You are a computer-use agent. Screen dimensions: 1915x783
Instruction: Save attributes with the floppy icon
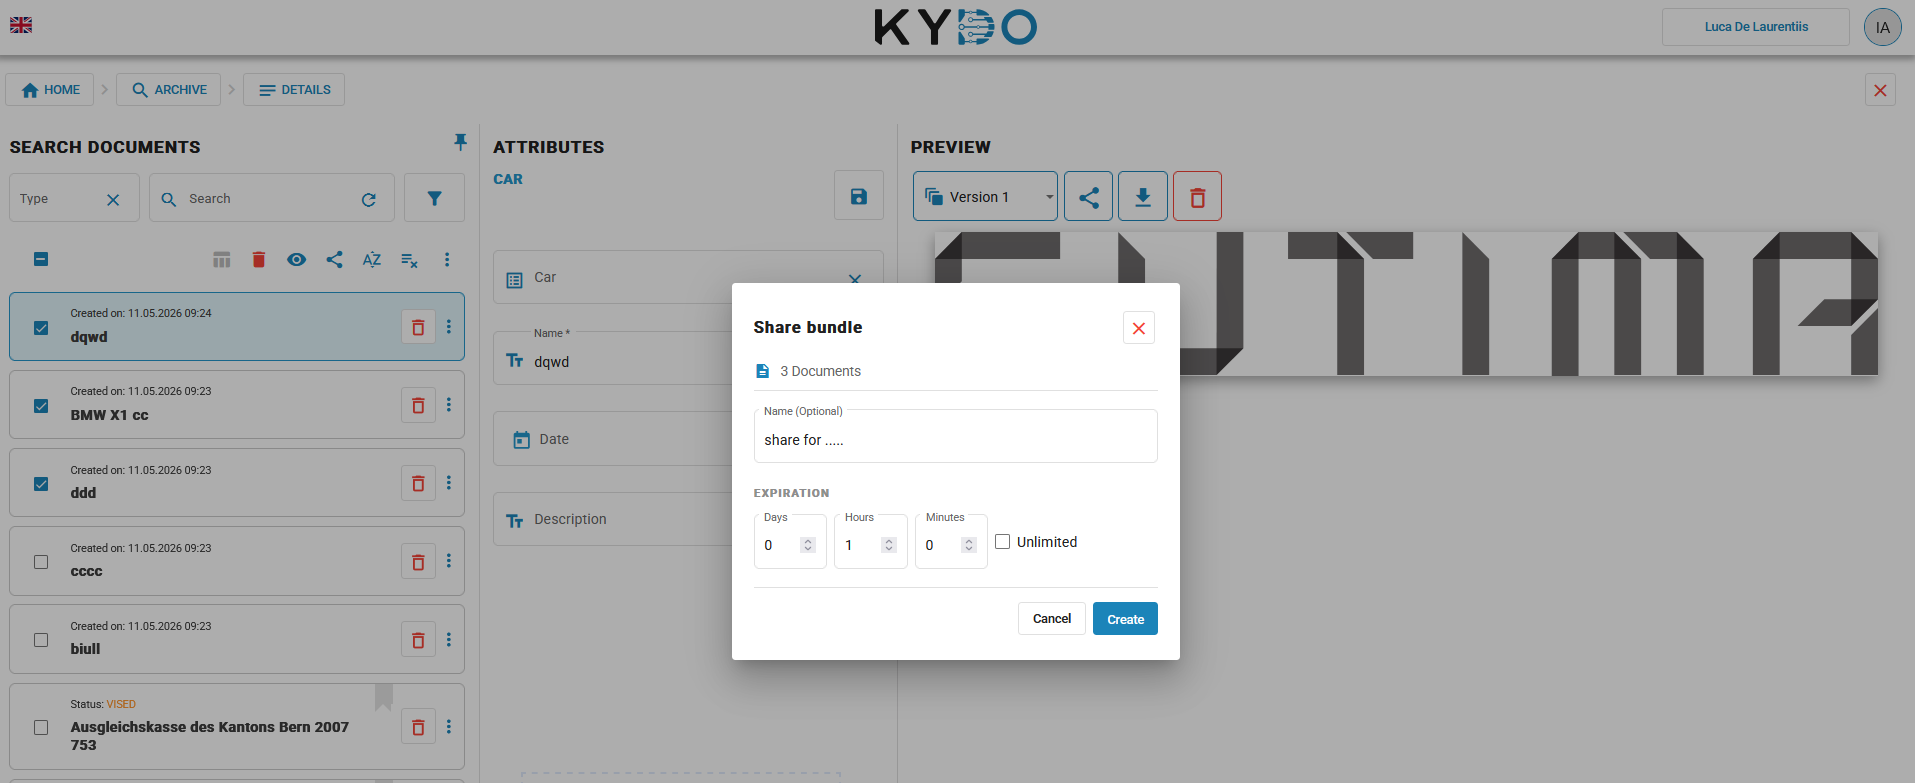tap(859, 196)
